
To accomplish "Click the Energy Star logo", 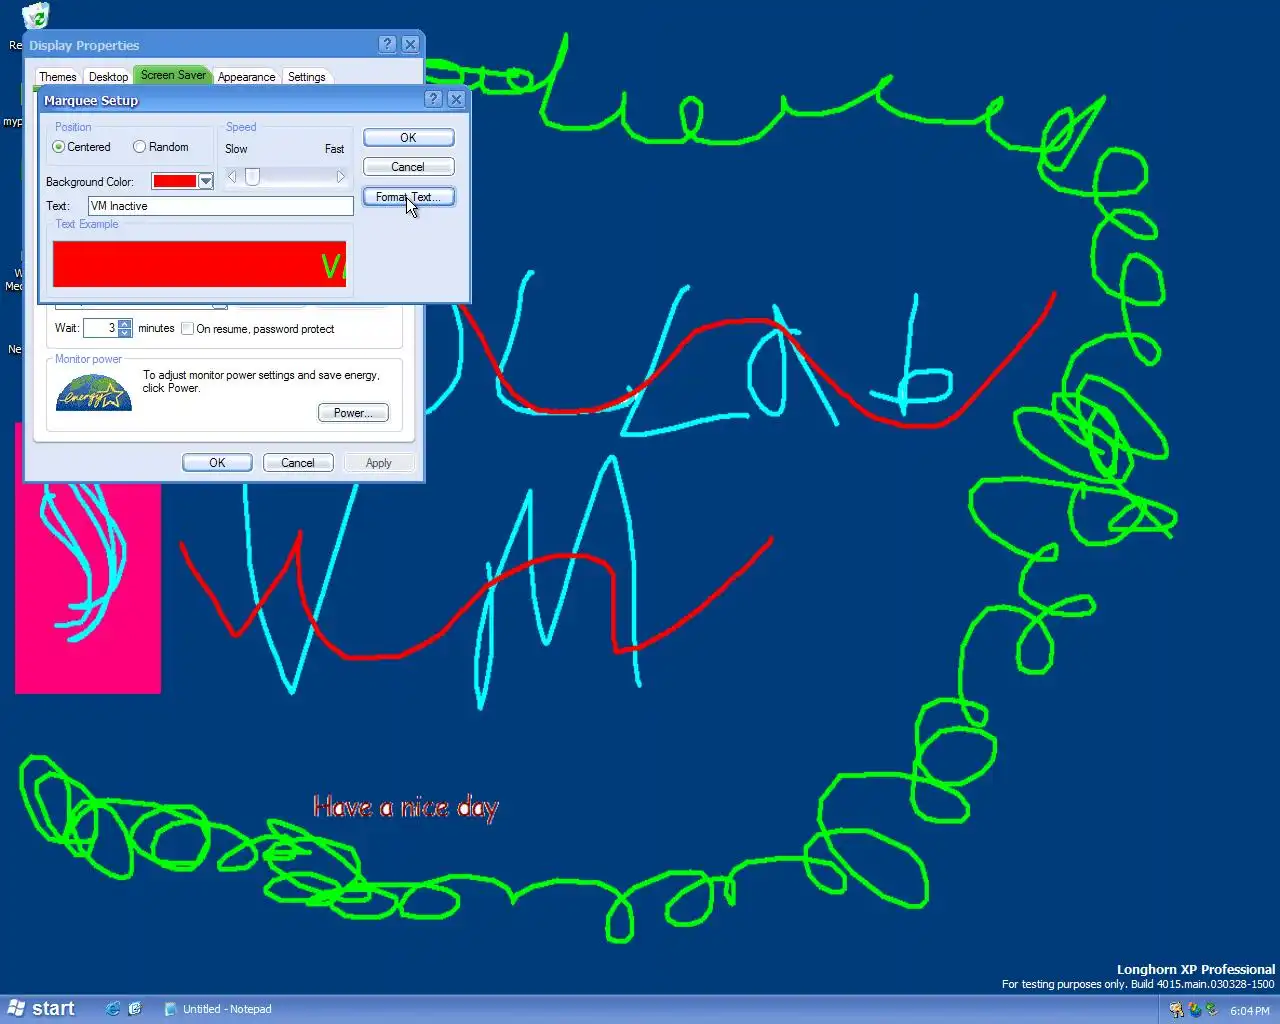I will pos(94,393).
